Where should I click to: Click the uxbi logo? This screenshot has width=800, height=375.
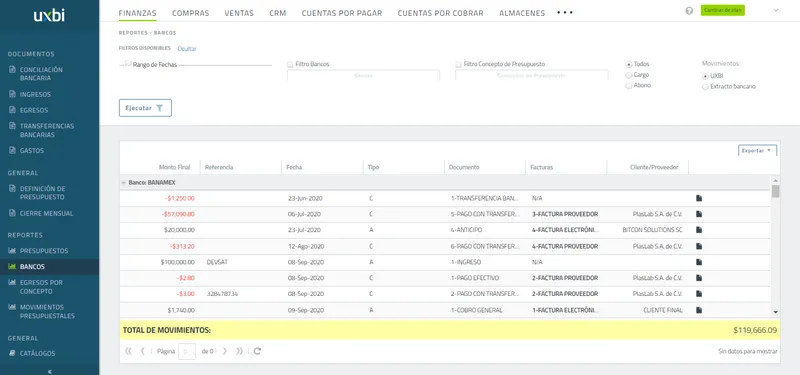[x=49, y=15]
